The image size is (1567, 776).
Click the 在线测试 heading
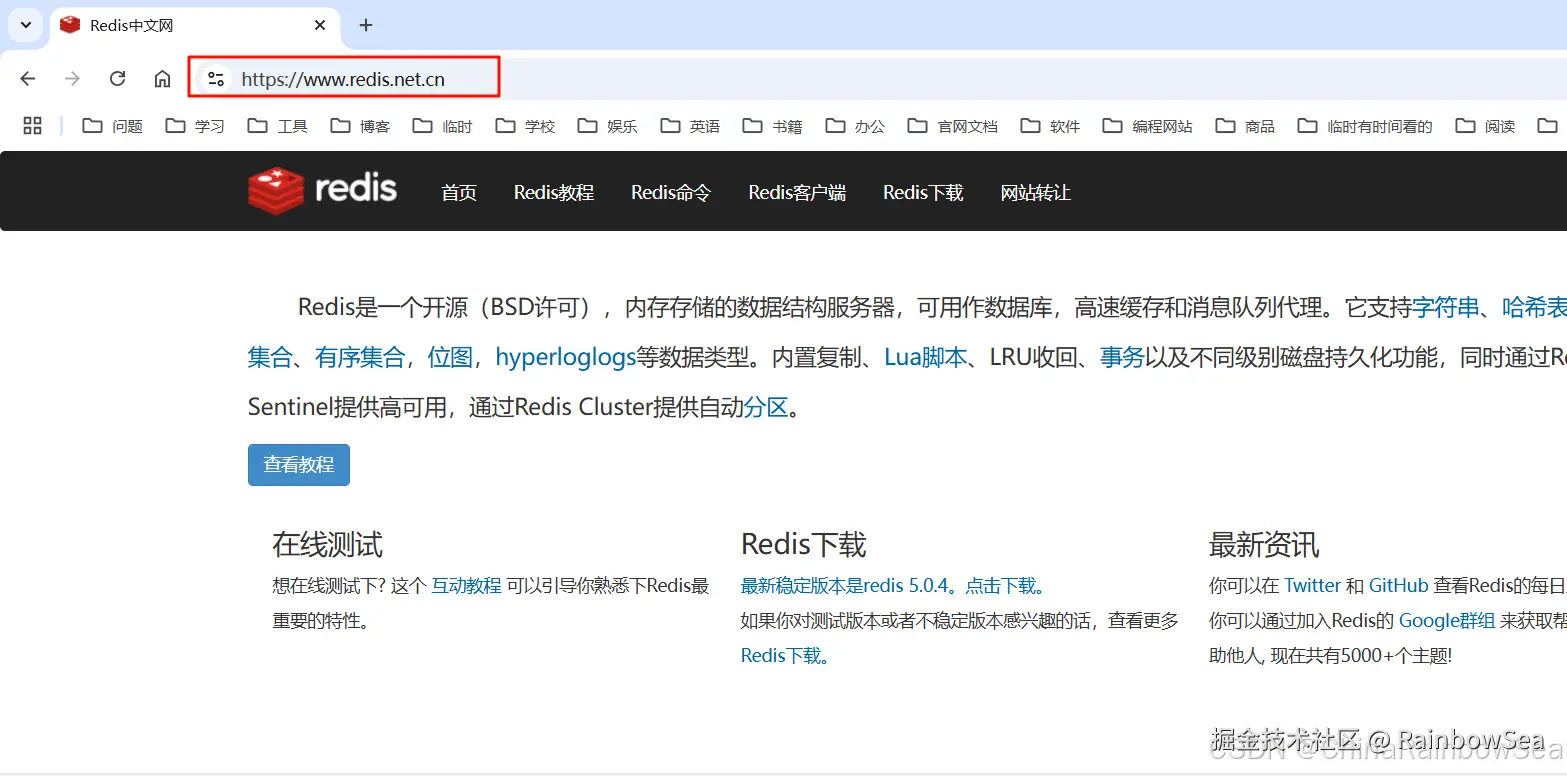[327, 545]
